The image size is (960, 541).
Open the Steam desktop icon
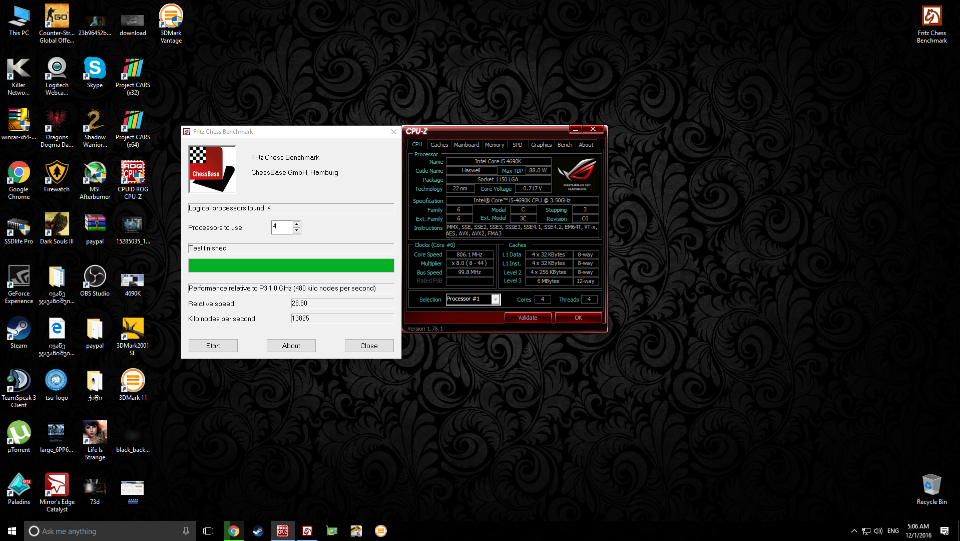coord(18,329)
